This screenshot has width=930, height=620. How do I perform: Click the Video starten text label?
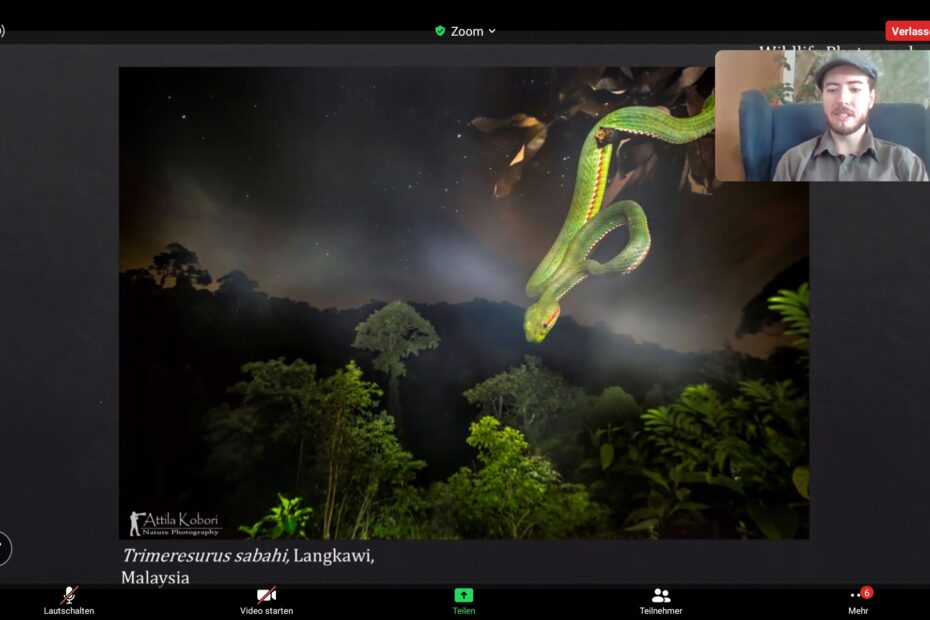point(266,611)
